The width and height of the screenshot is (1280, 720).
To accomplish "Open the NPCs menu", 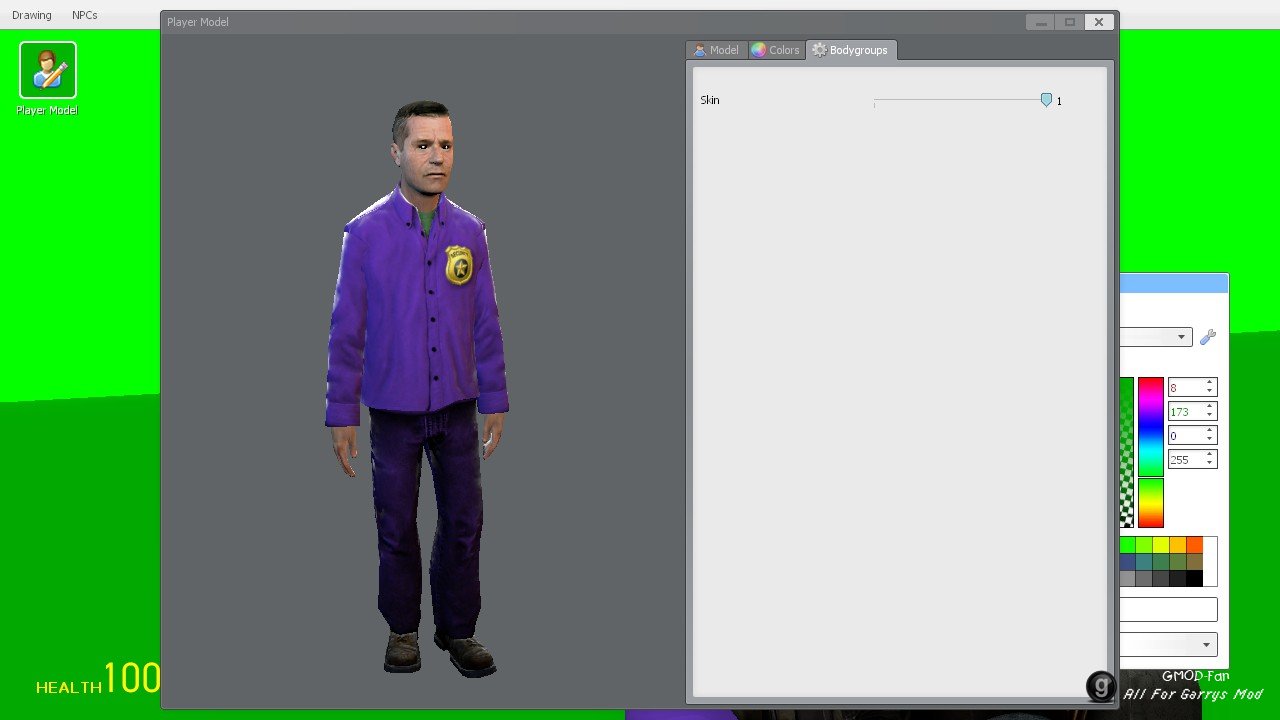I will (x=85, y=15).
